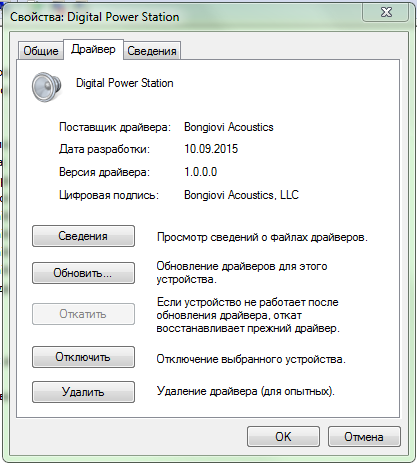The width and height of the screenshot is (417, 465).
Task: Cancel the dialog with Отмена
Action: pos(364,437)
